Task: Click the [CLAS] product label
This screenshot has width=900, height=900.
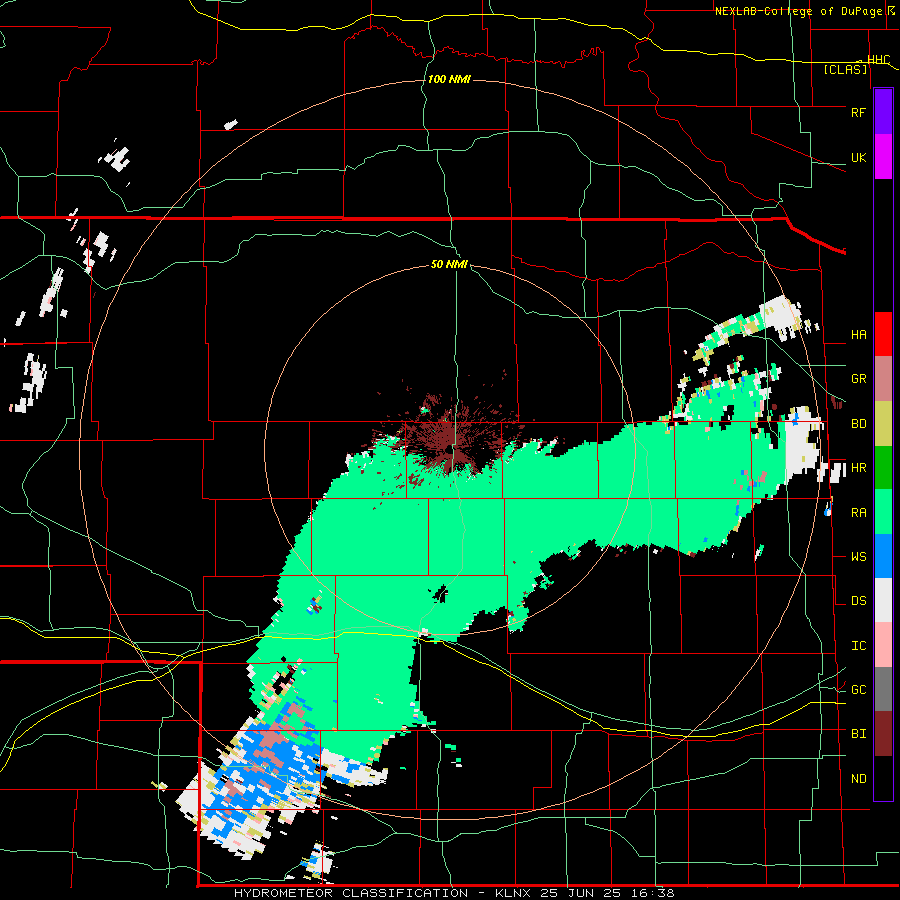Action: [845, 70]
